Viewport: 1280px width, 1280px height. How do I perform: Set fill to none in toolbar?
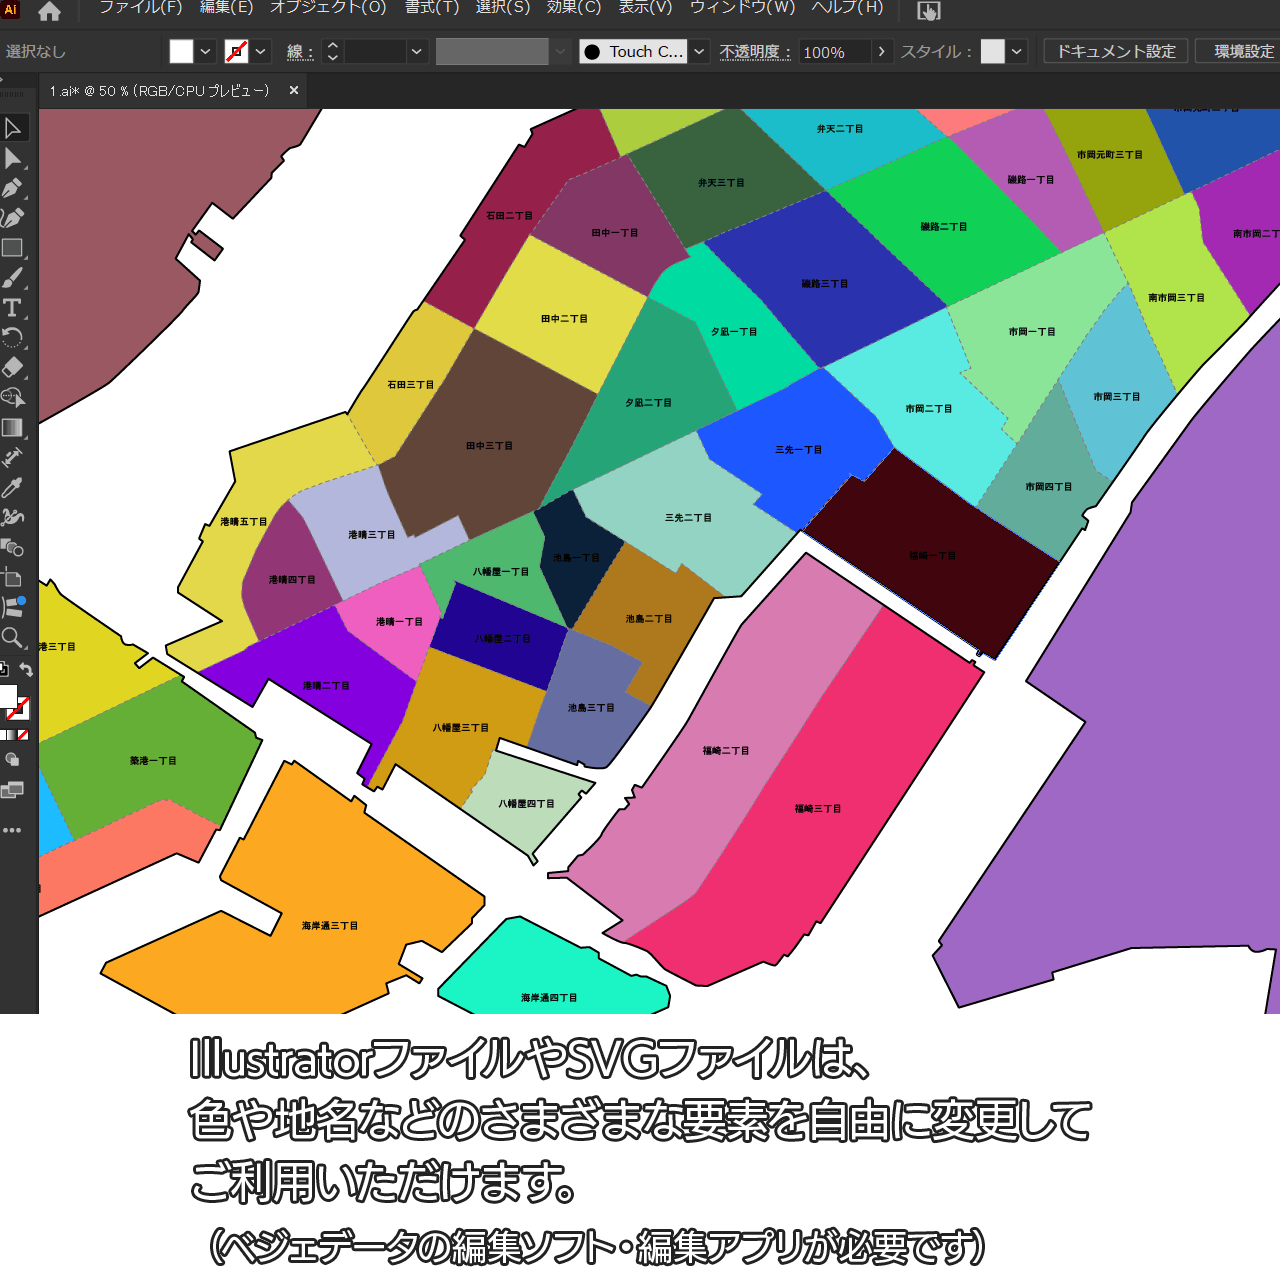(x=23, y=735)
